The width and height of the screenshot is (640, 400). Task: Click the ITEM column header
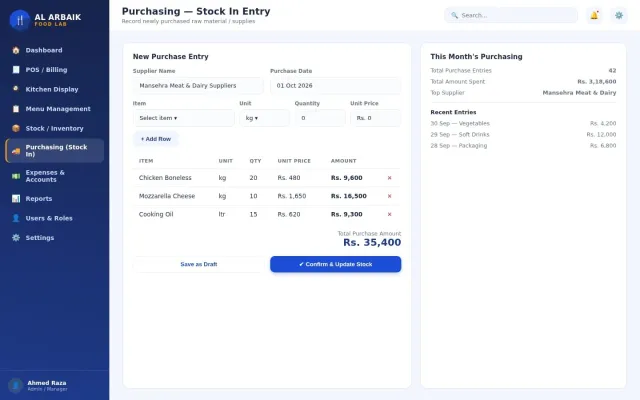[x=146, y=161]
